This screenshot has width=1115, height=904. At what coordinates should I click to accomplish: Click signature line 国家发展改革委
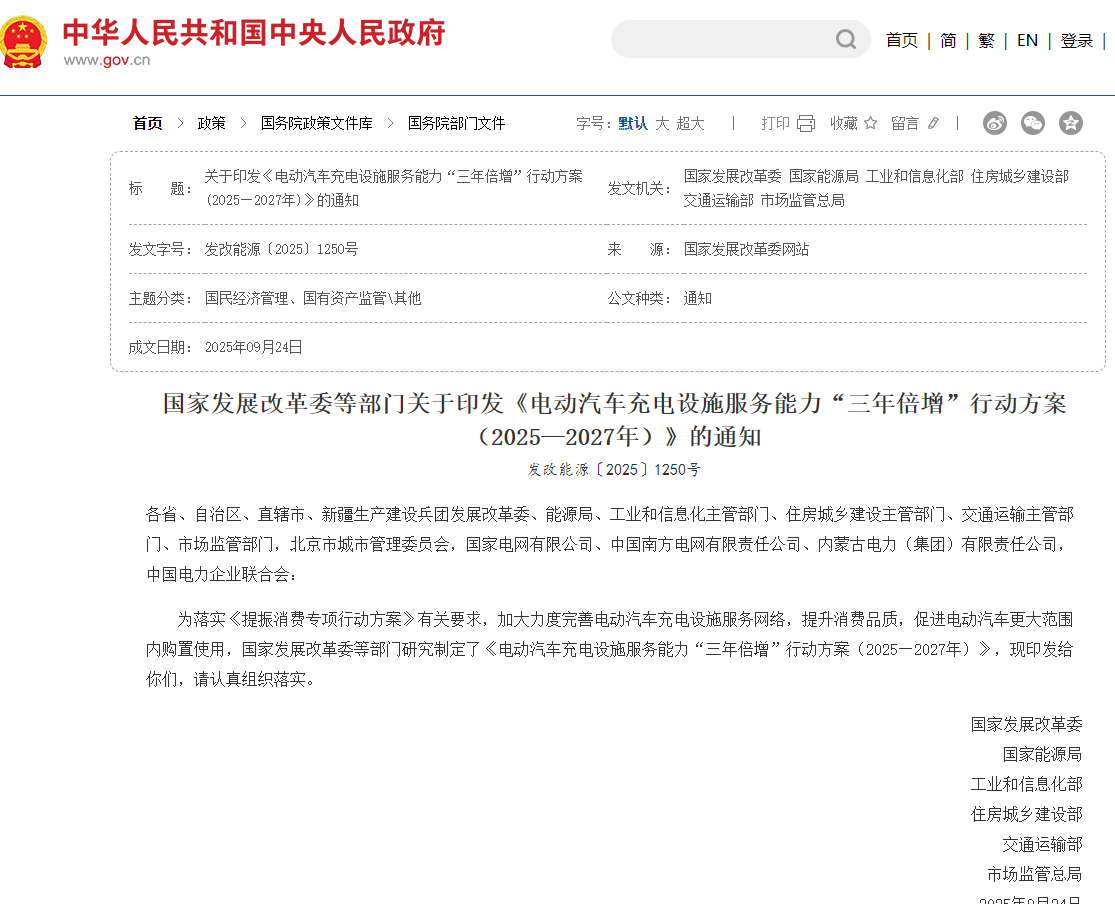tap(1026, 724)
